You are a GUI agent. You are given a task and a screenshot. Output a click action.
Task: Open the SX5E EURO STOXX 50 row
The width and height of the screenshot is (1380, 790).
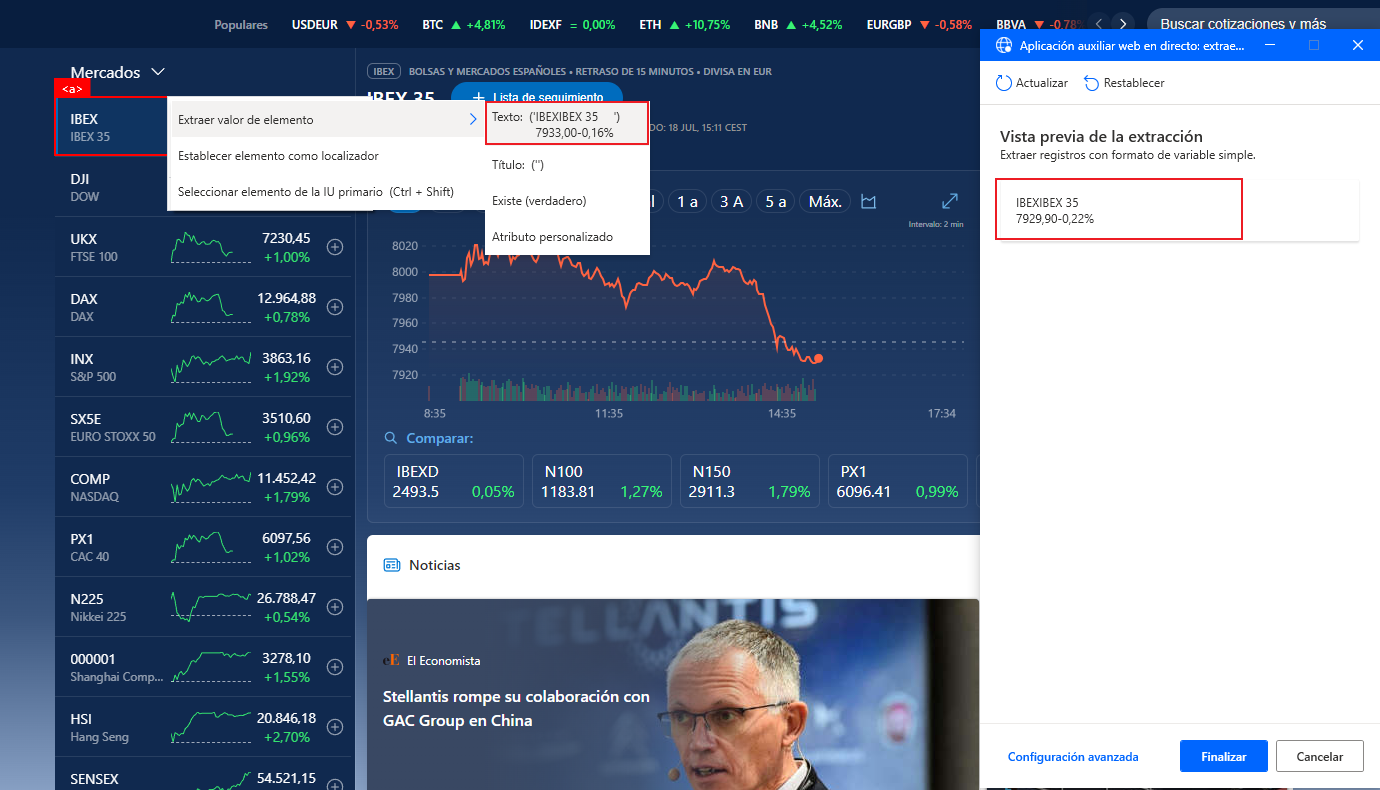tap(204, 427)
